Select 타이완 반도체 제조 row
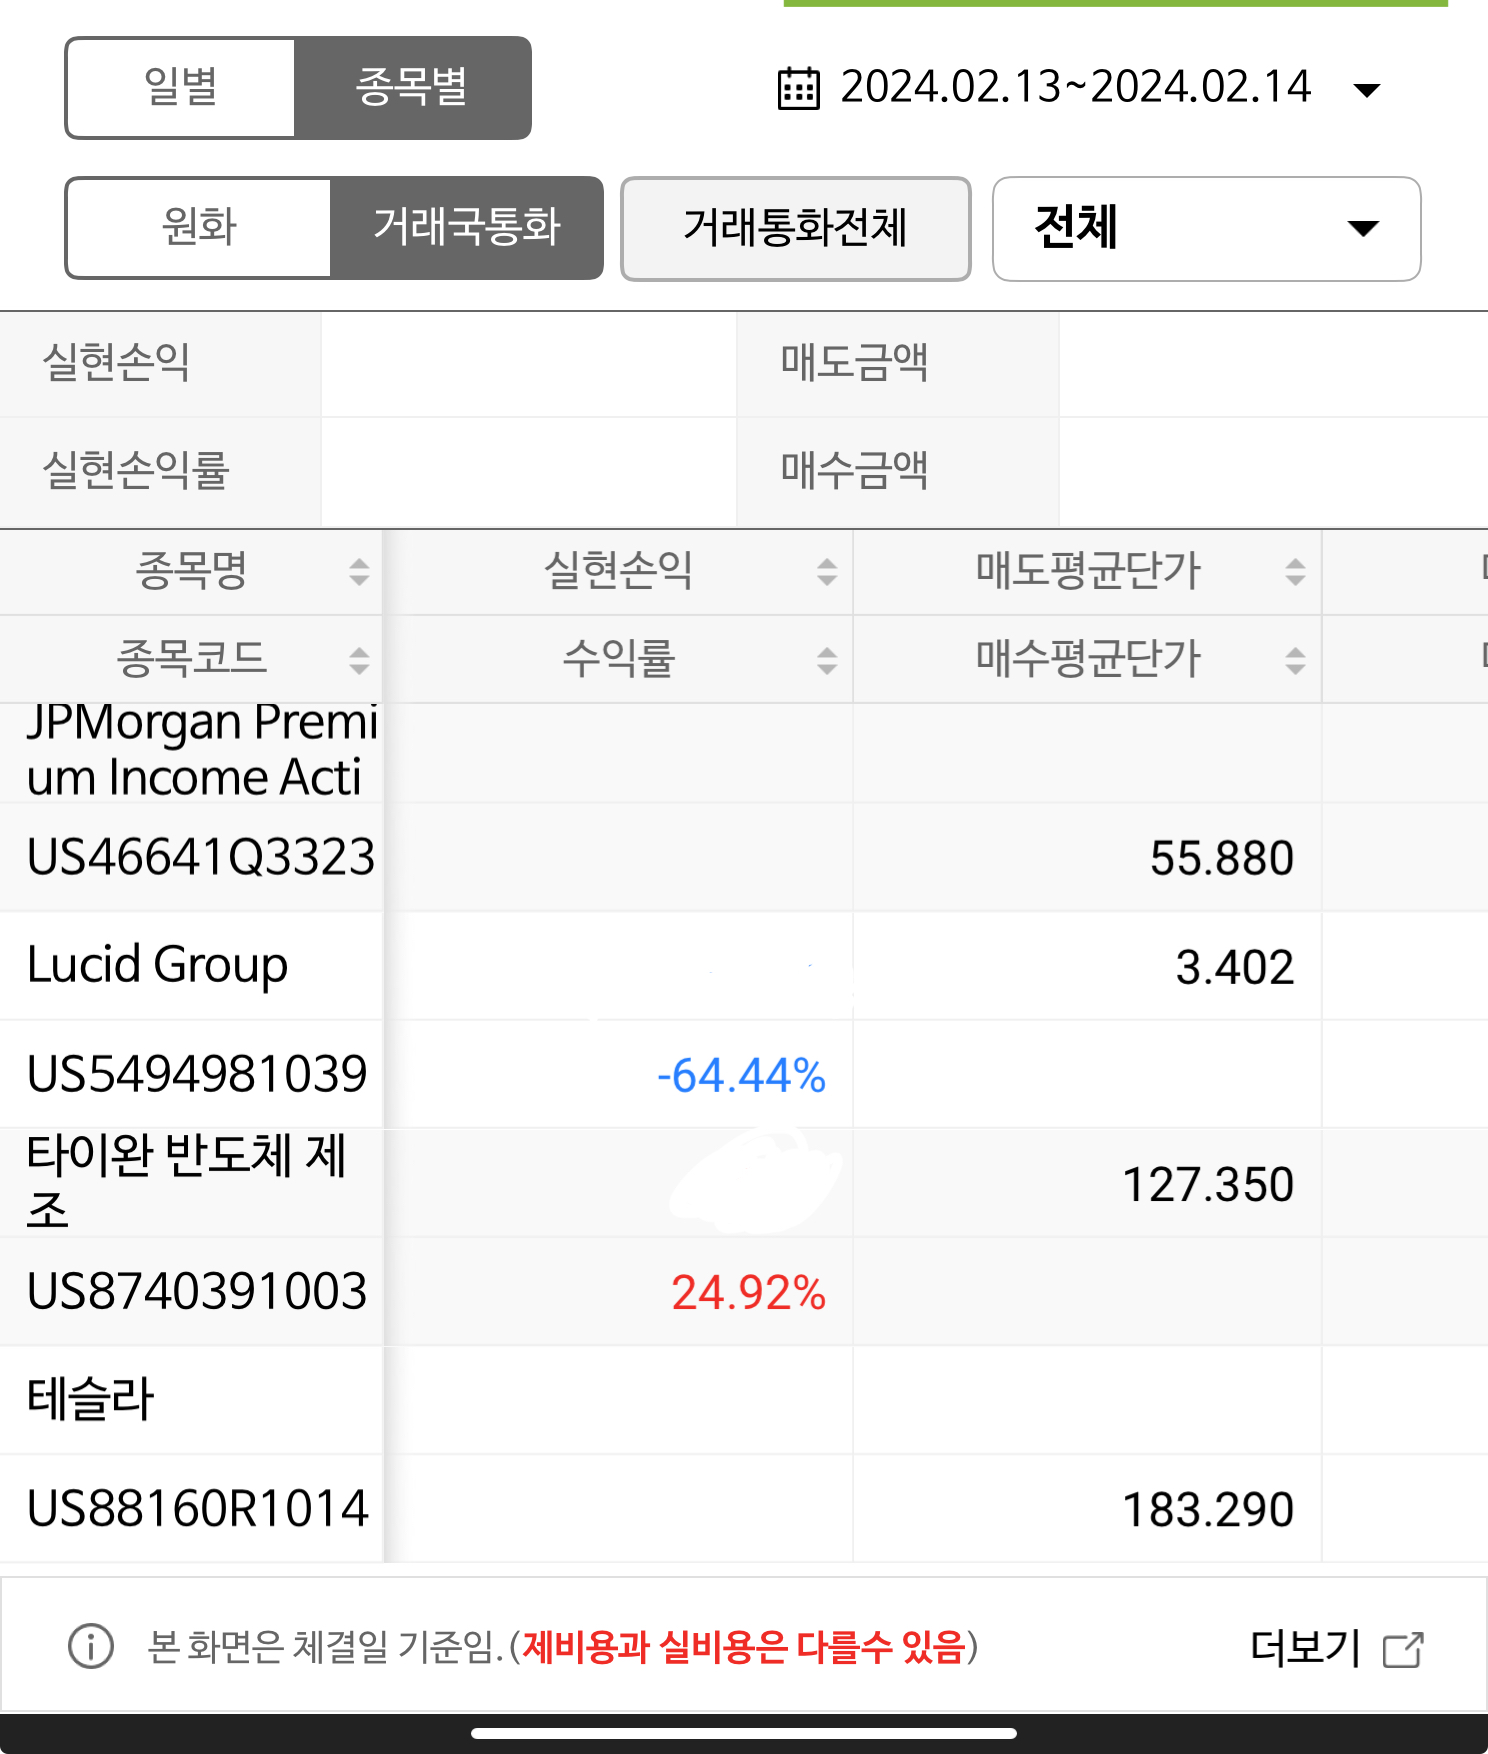The width and height of the screenshot is (1488, 1754). pos(186,1182)
